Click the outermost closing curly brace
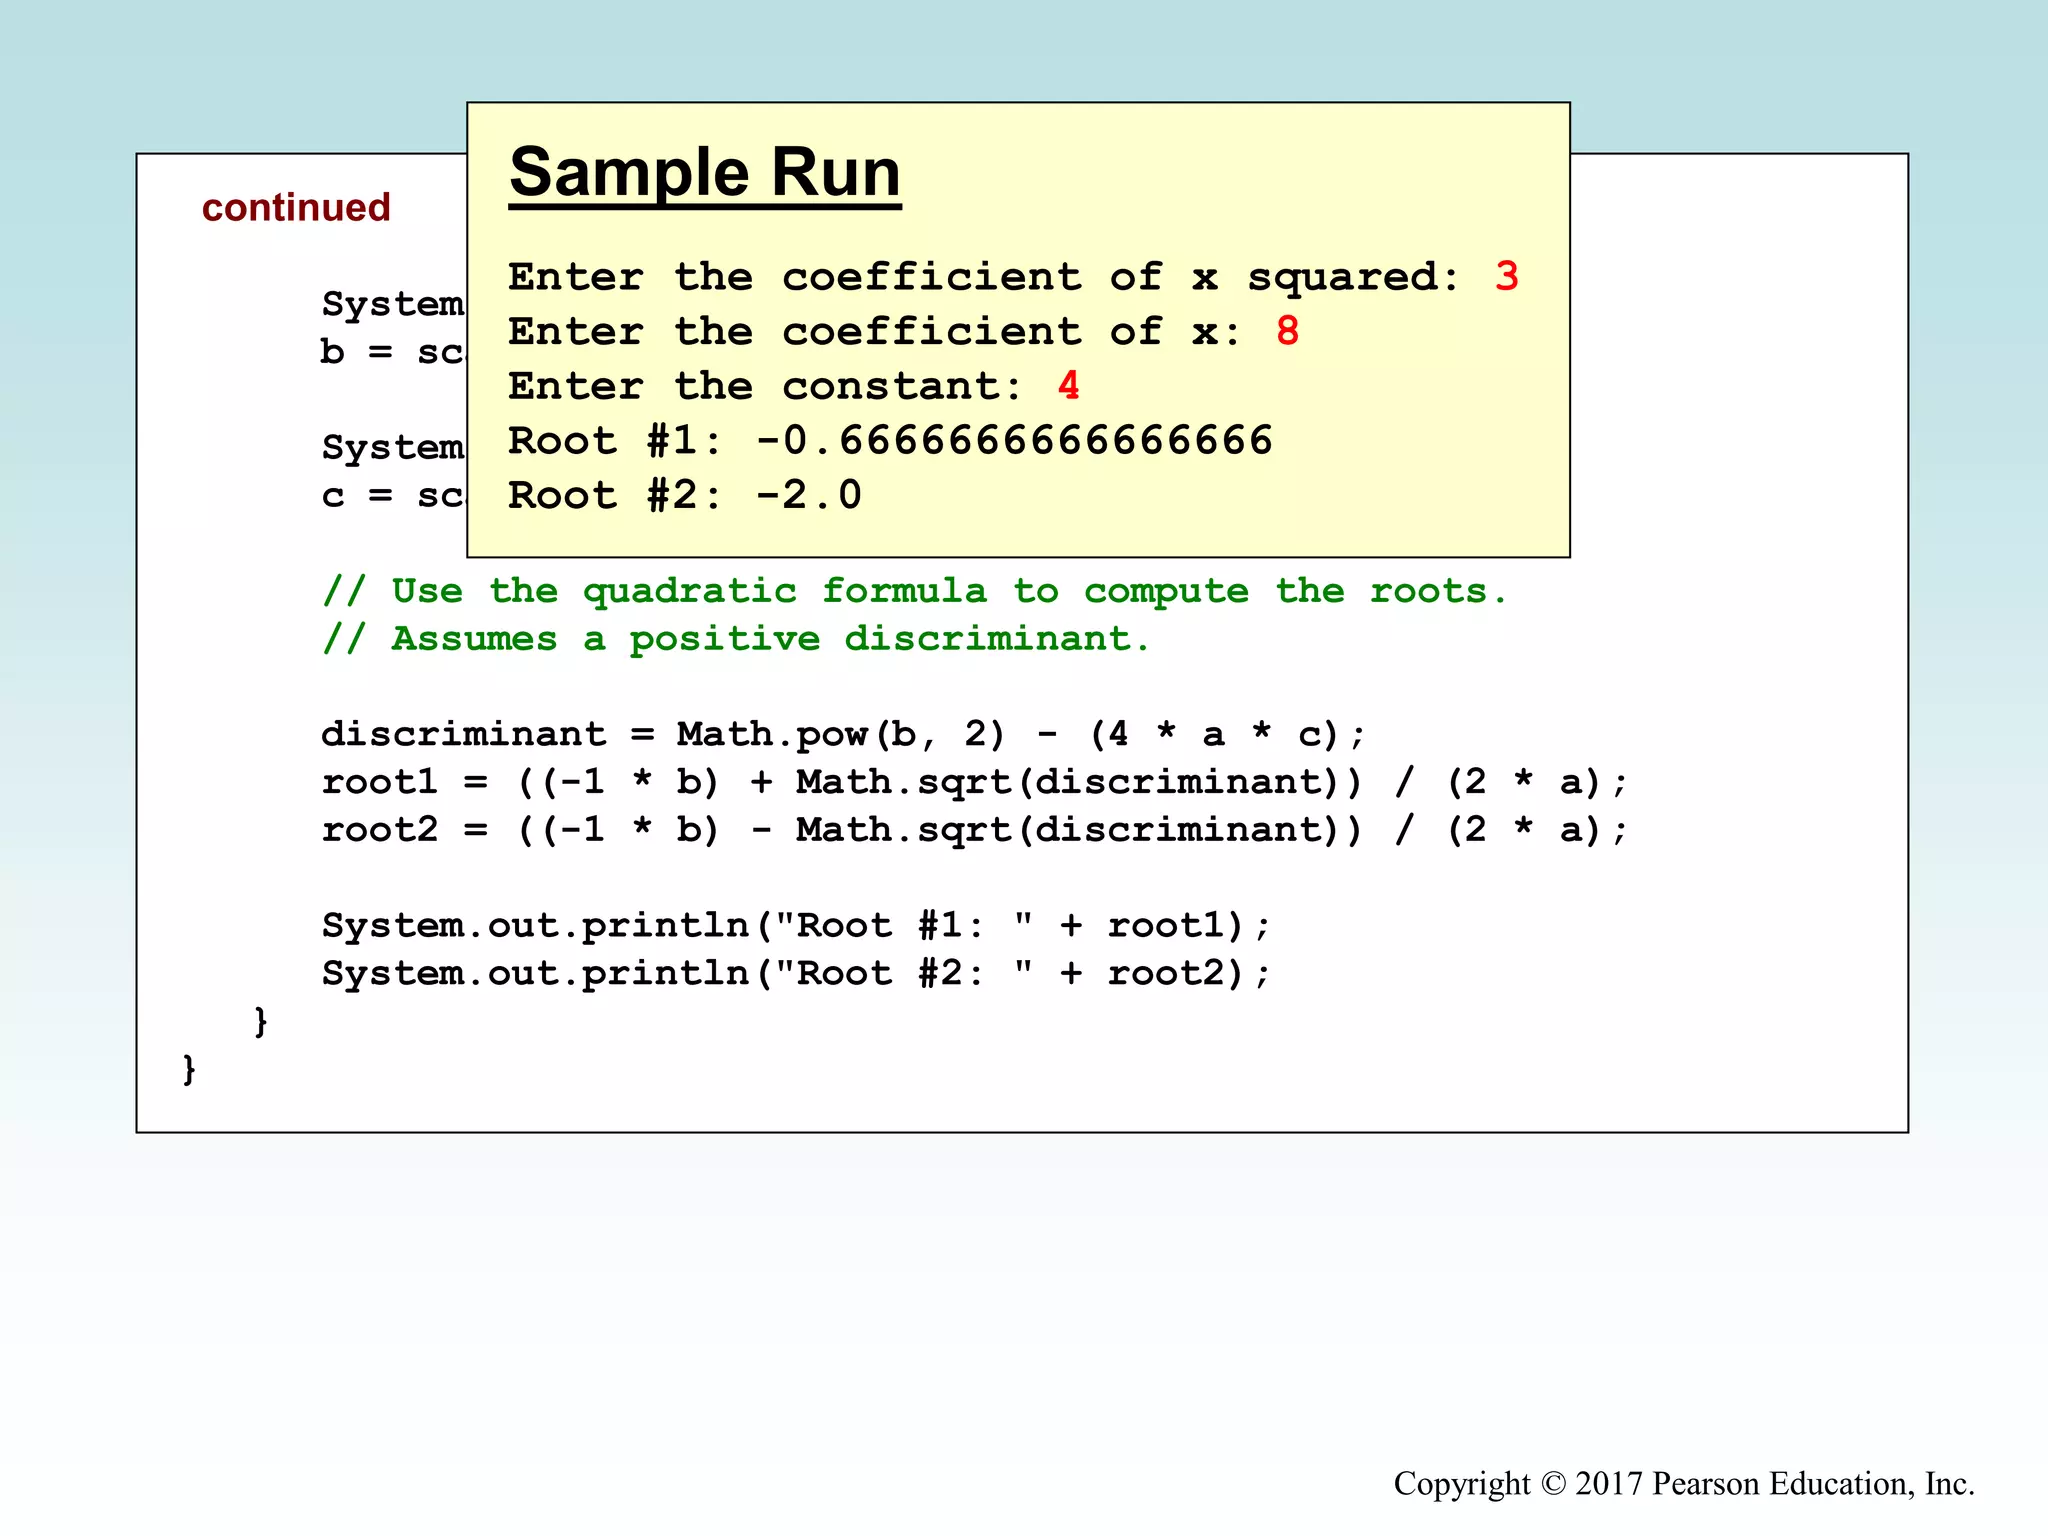Screen dimensions: 2048x1536 [189, 1069]
